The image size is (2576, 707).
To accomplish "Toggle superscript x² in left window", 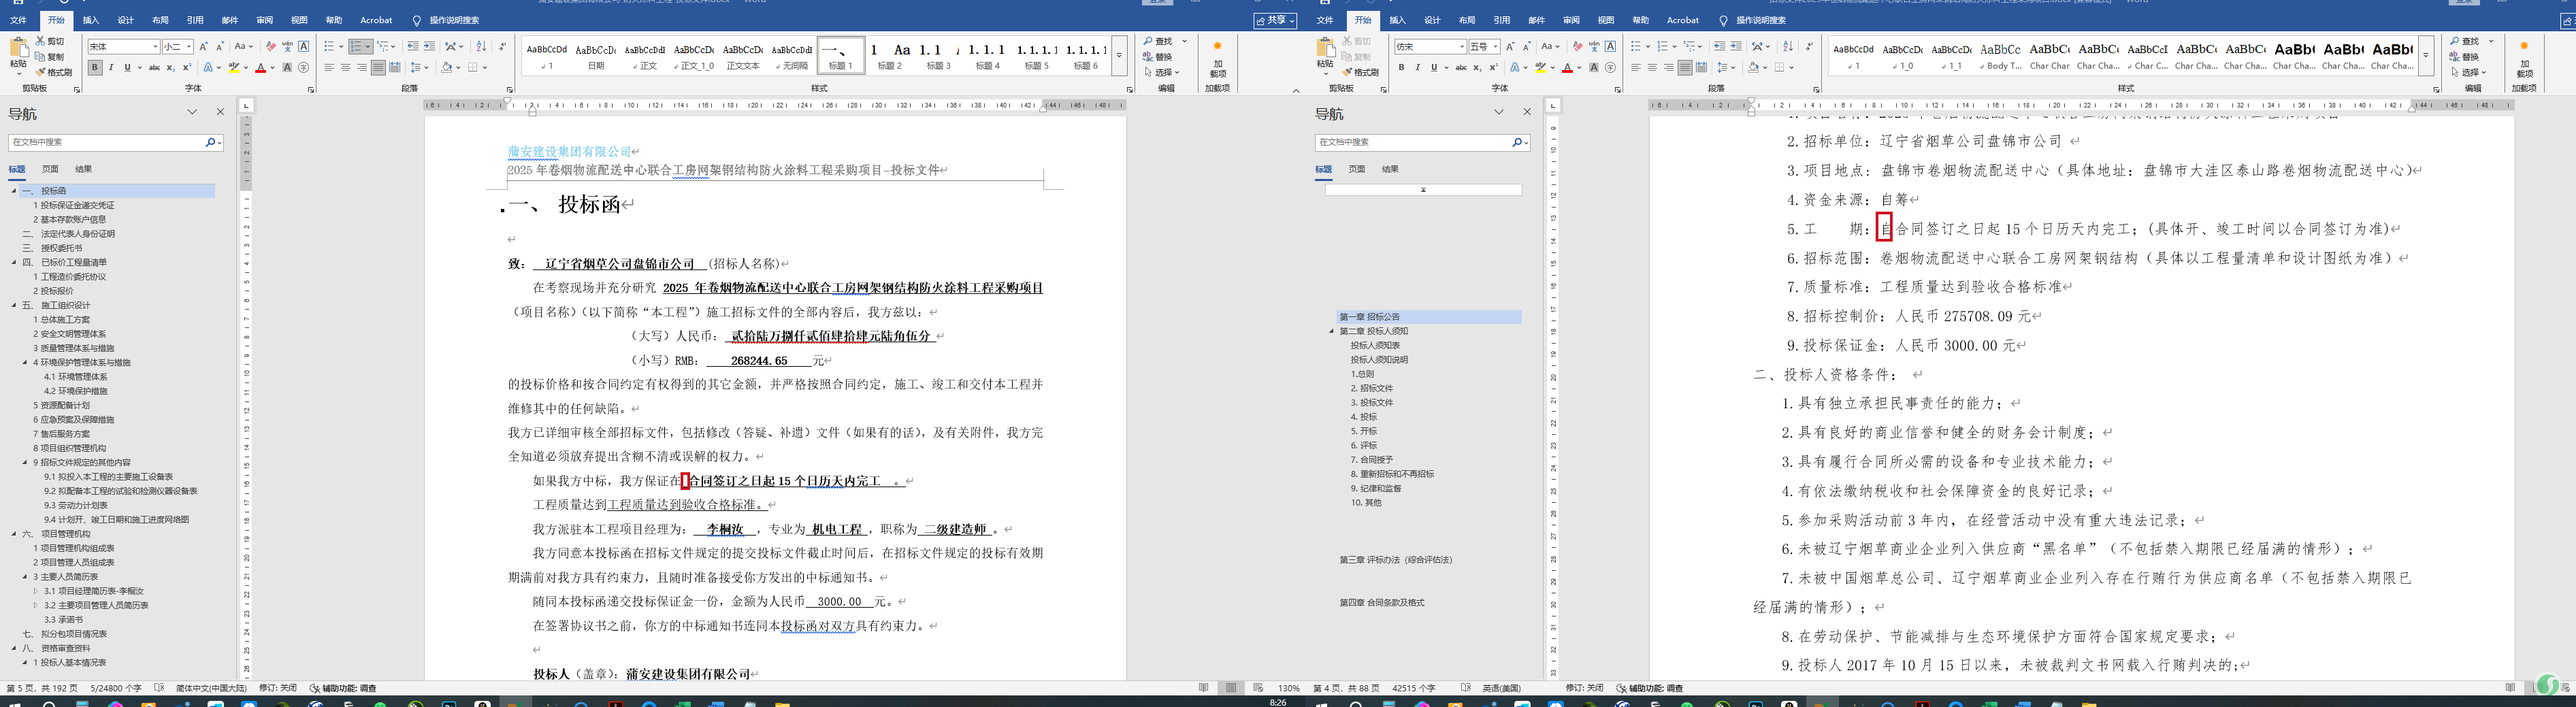I will pos(186,68).
